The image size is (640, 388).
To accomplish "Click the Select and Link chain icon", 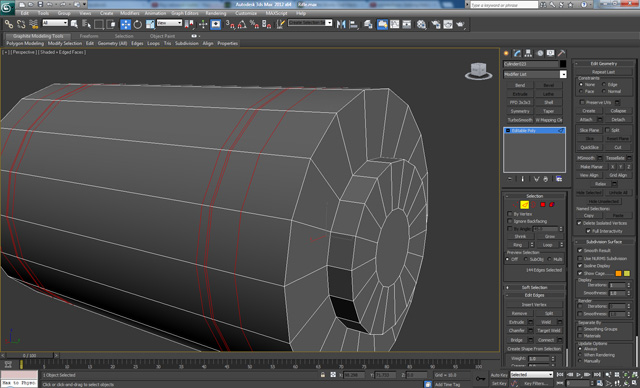I will coord(9,24).
